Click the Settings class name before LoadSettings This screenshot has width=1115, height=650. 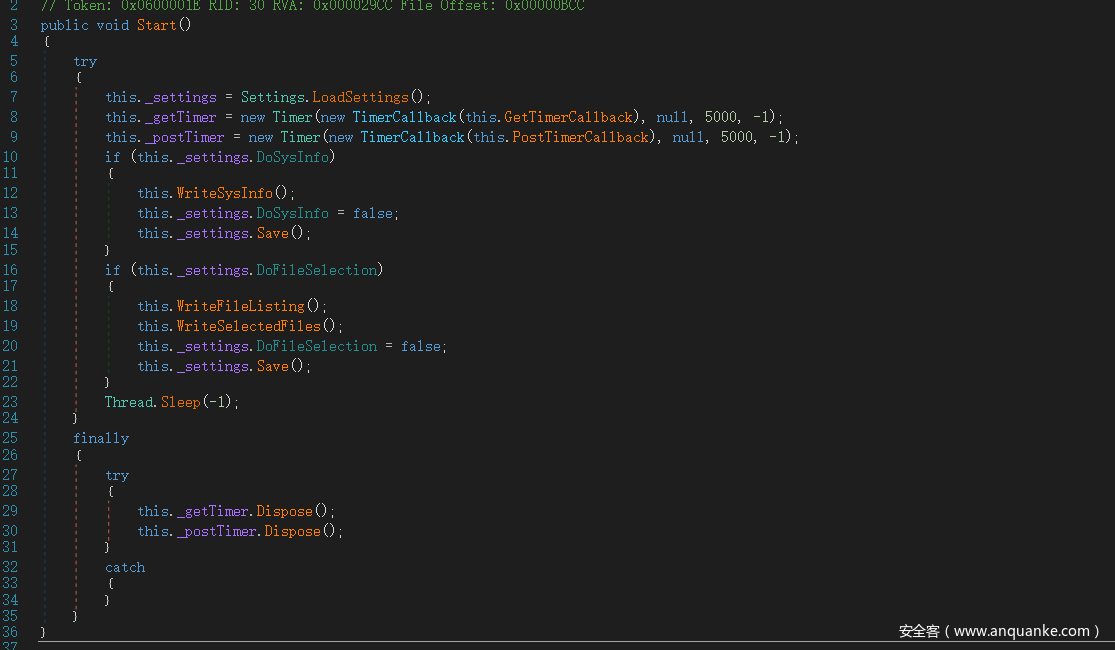273,97
